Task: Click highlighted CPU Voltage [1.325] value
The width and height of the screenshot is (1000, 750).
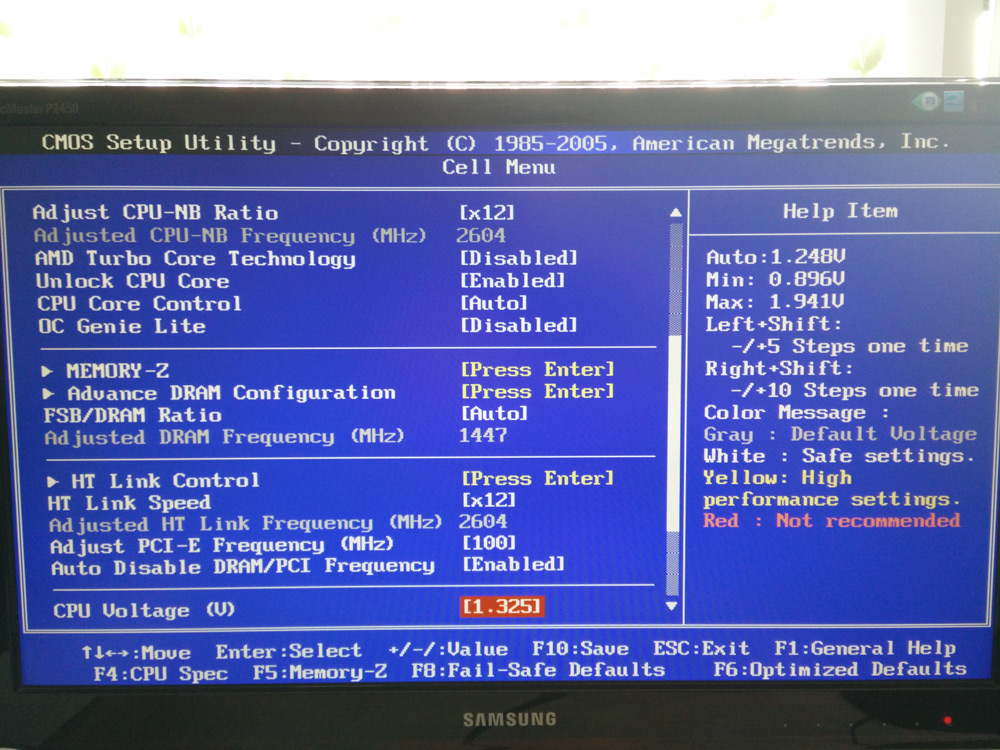Action: [x=502, y=607]
